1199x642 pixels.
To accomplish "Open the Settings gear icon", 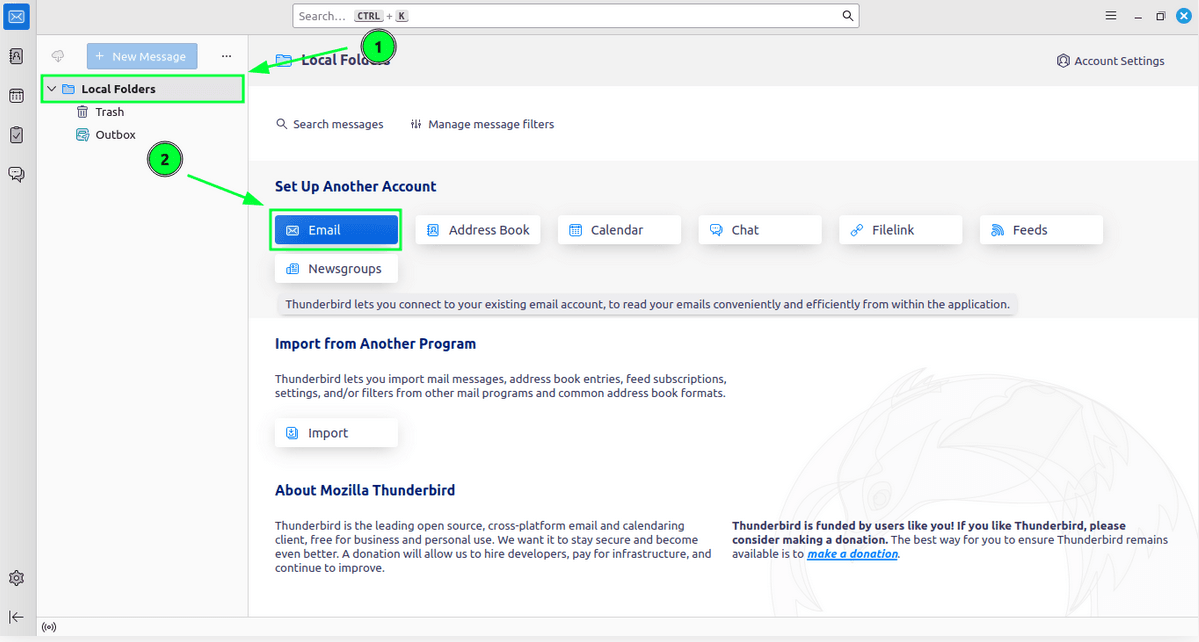I will (17, 578).
